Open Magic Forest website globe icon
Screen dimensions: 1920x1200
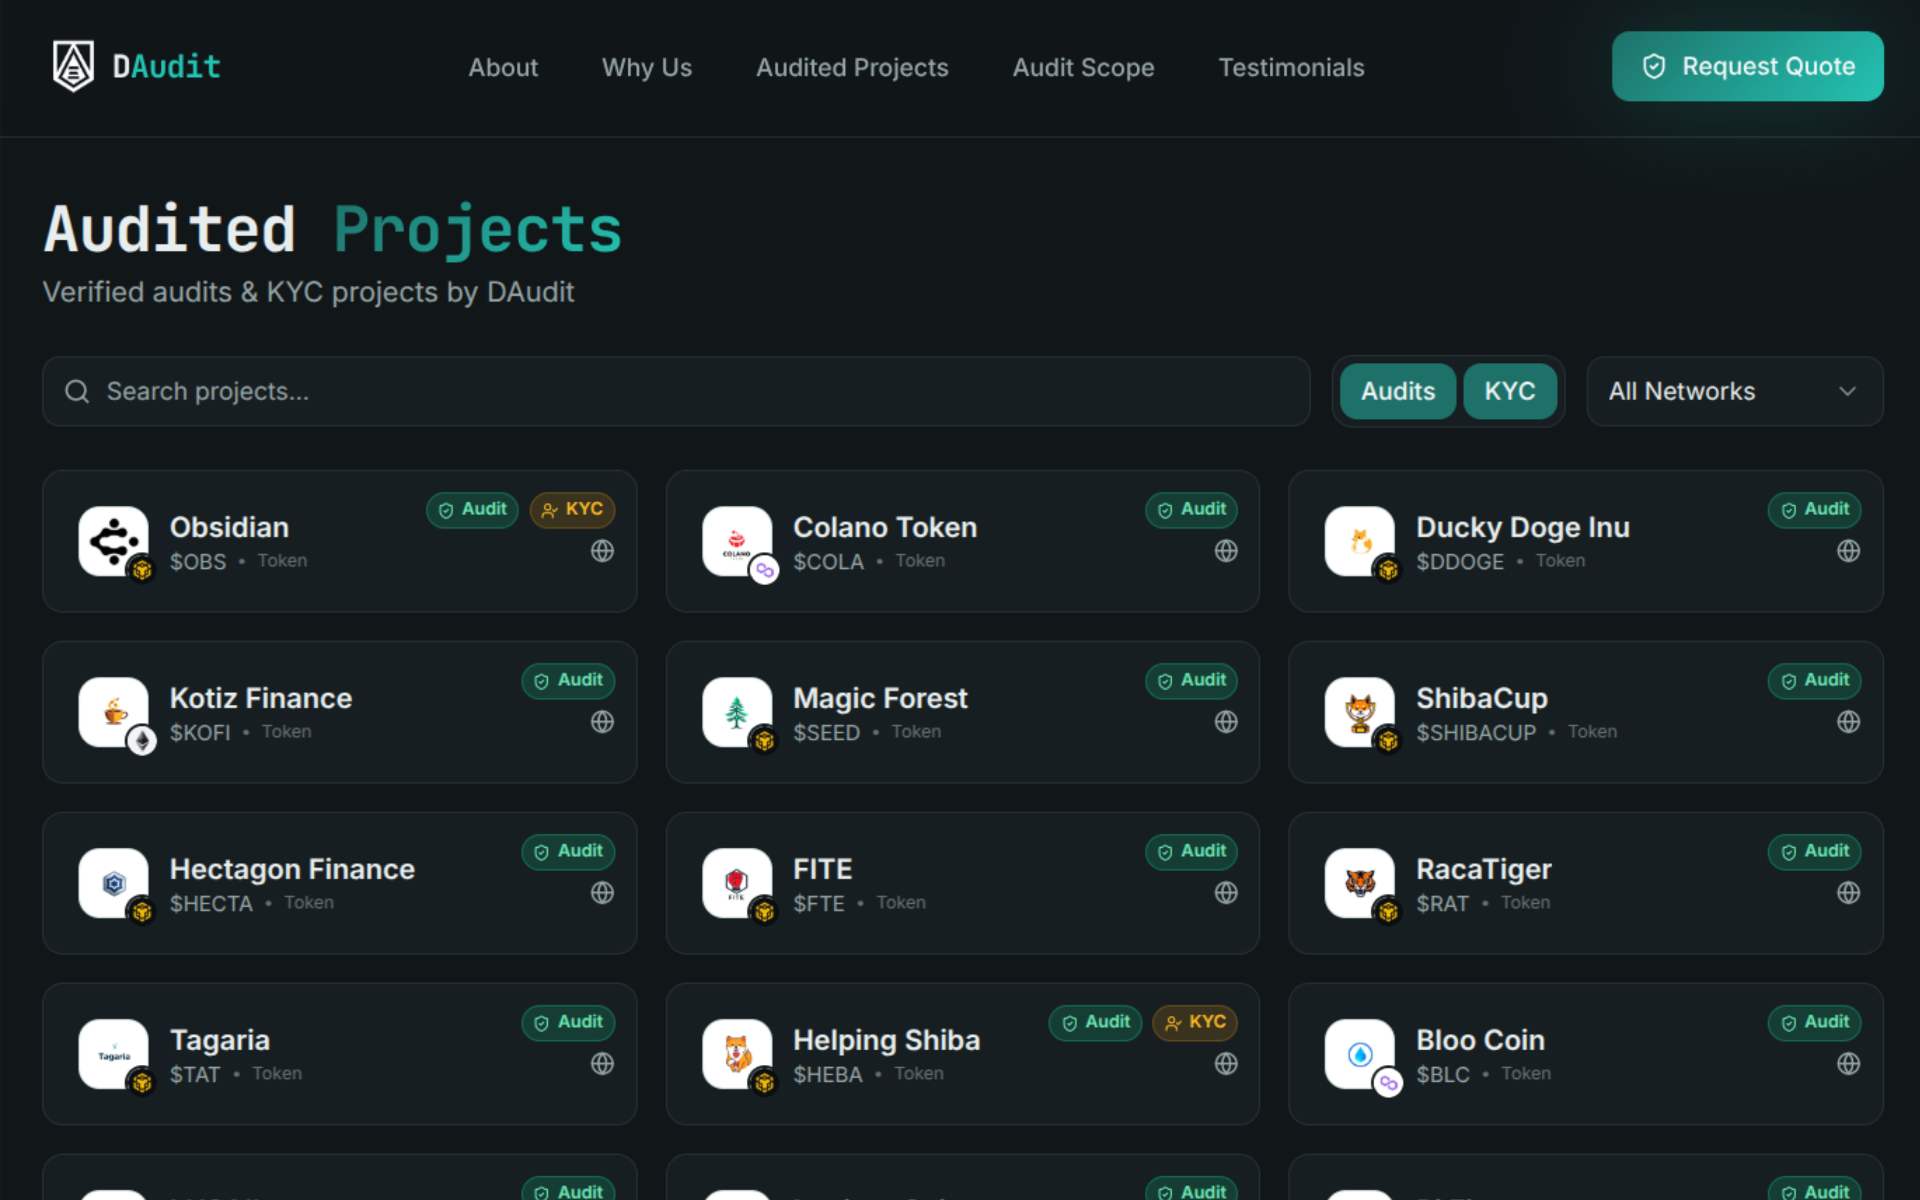[1226, 722]
